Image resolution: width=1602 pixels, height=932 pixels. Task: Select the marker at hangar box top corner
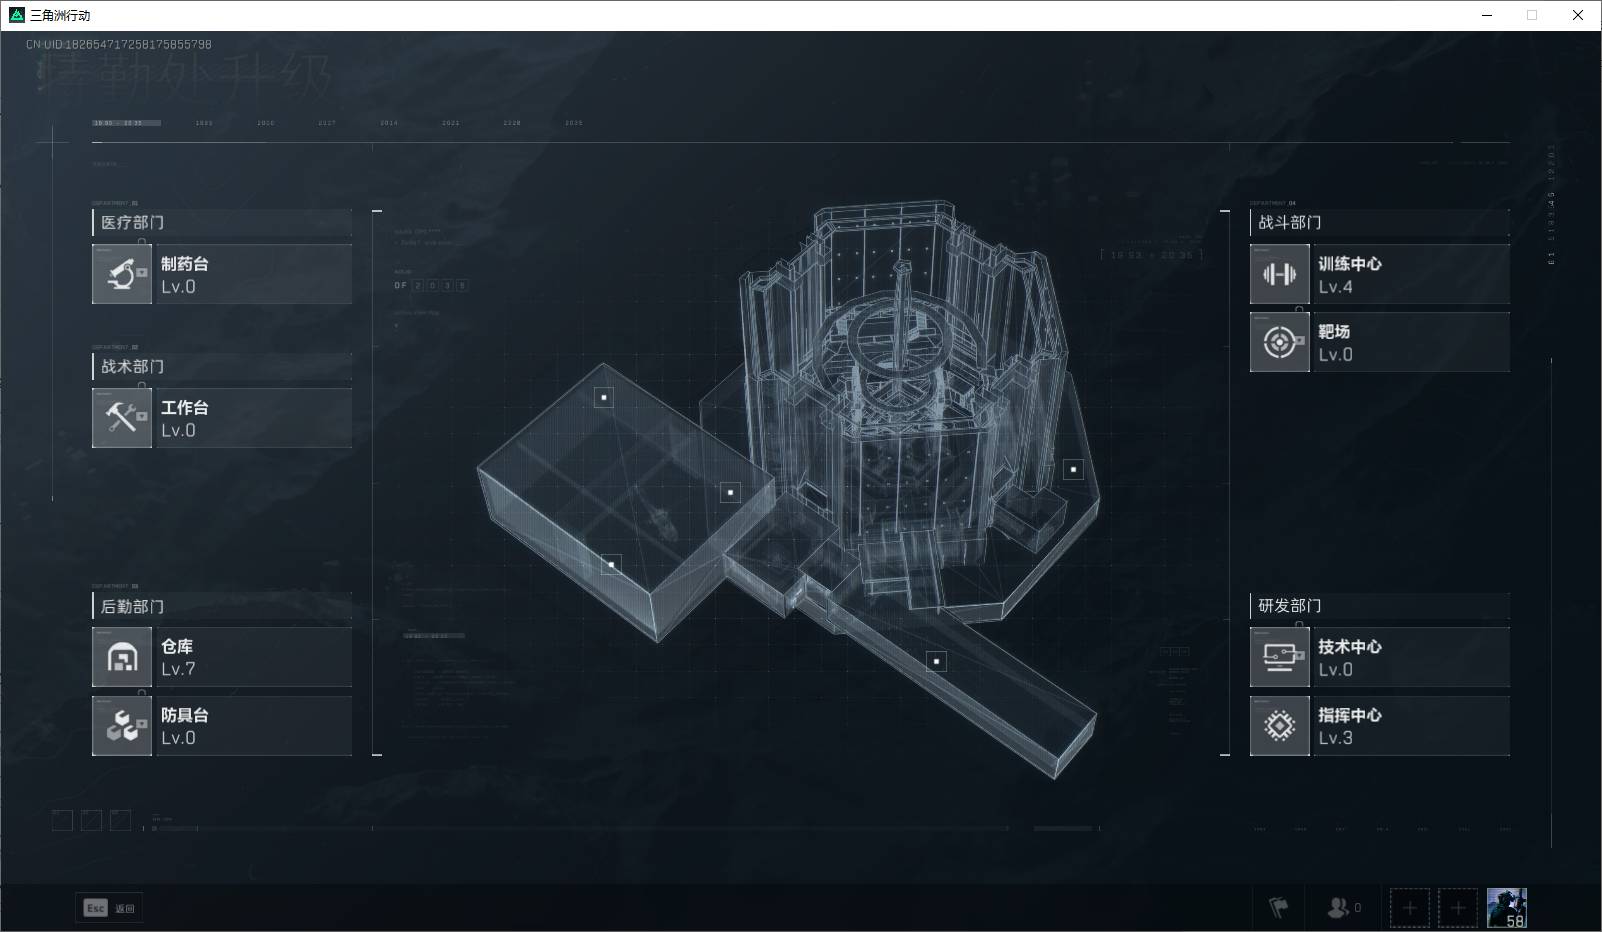(x=604, y=398)
